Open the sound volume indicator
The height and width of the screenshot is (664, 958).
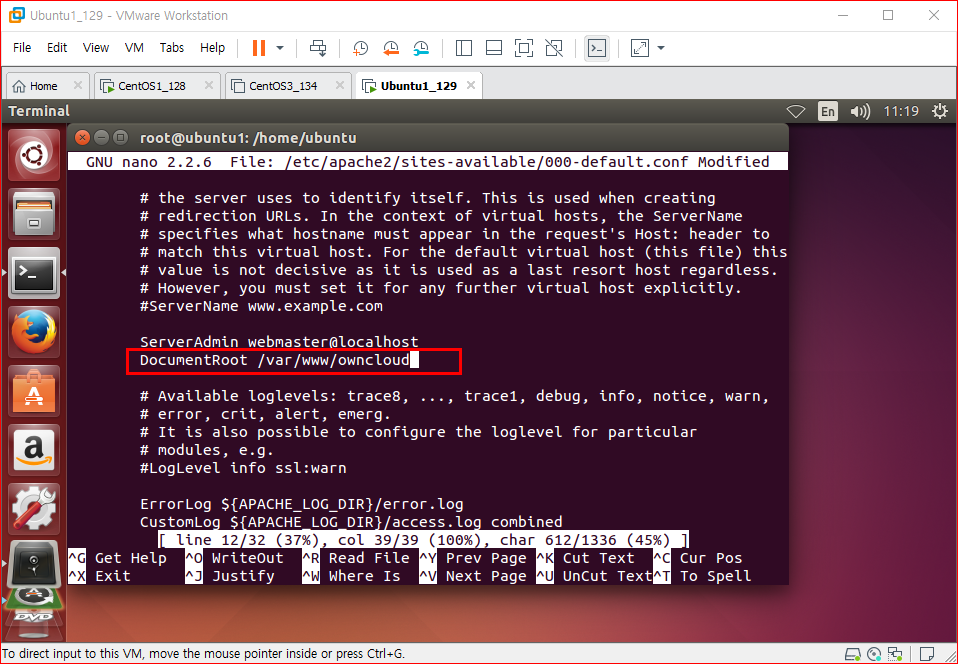(860, 111)
